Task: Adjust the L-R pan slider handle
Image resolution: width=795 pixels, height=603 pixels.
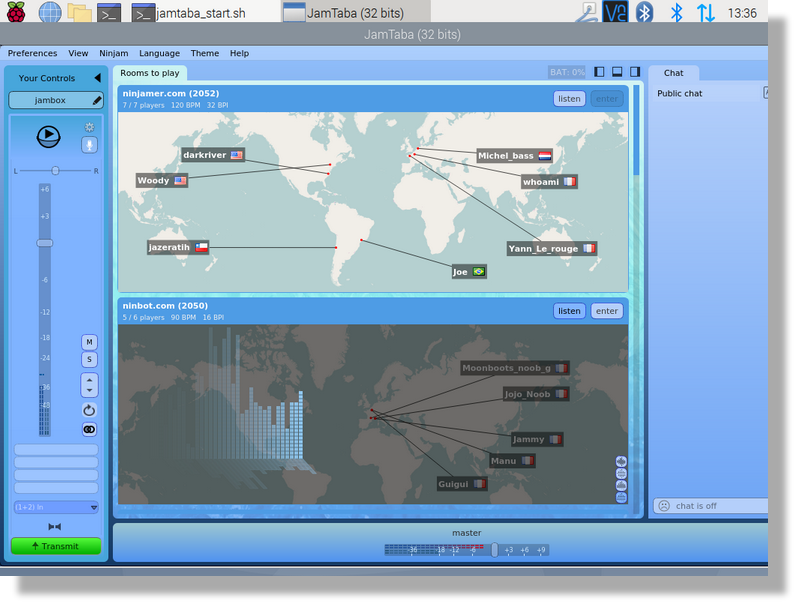Action: point(55,171)
